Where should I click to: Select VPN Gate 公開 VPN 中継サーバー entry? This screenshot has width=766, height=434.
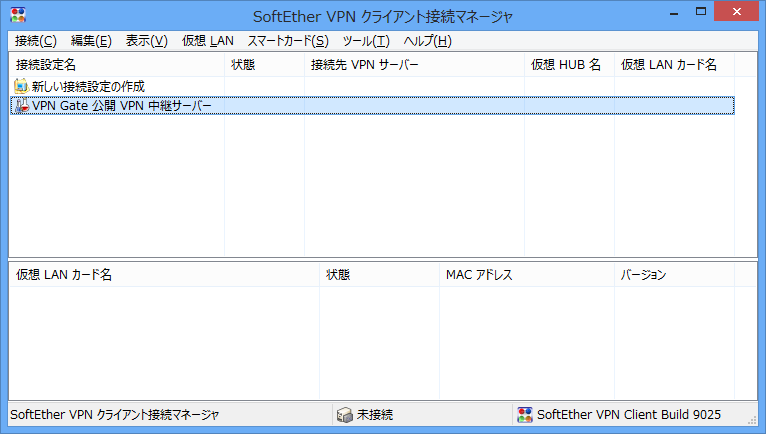click(122, 106)
